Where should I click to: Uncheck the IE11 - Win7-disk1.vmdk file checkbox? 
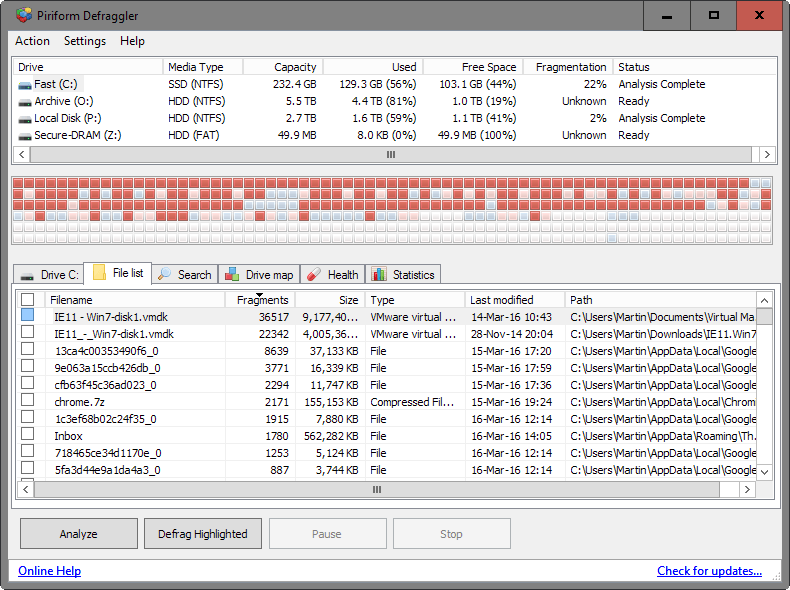point(27,315)
